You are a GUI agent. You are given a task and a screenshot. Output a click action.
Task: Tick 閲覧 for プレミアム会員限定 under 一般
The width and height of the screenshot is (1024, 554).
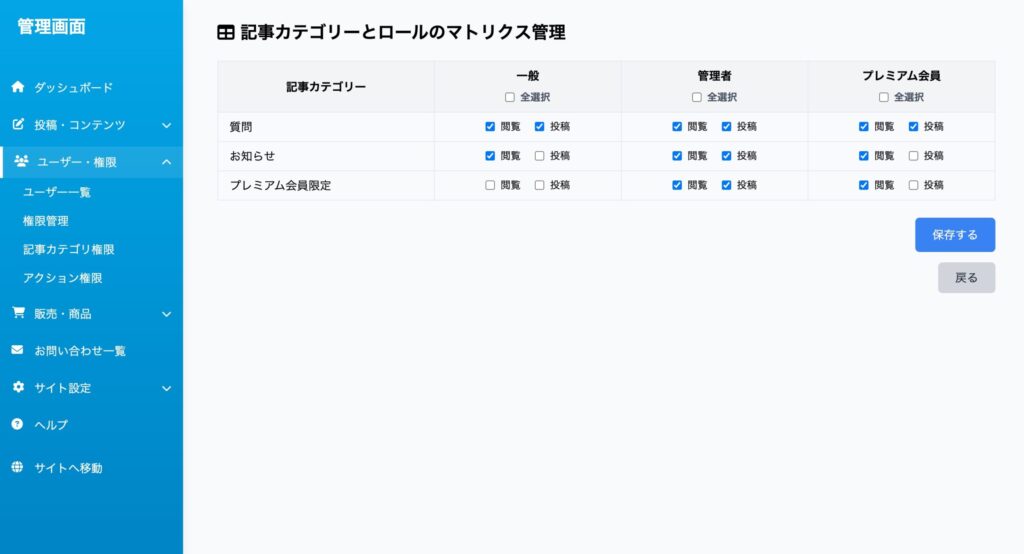(x=490, y=186)
